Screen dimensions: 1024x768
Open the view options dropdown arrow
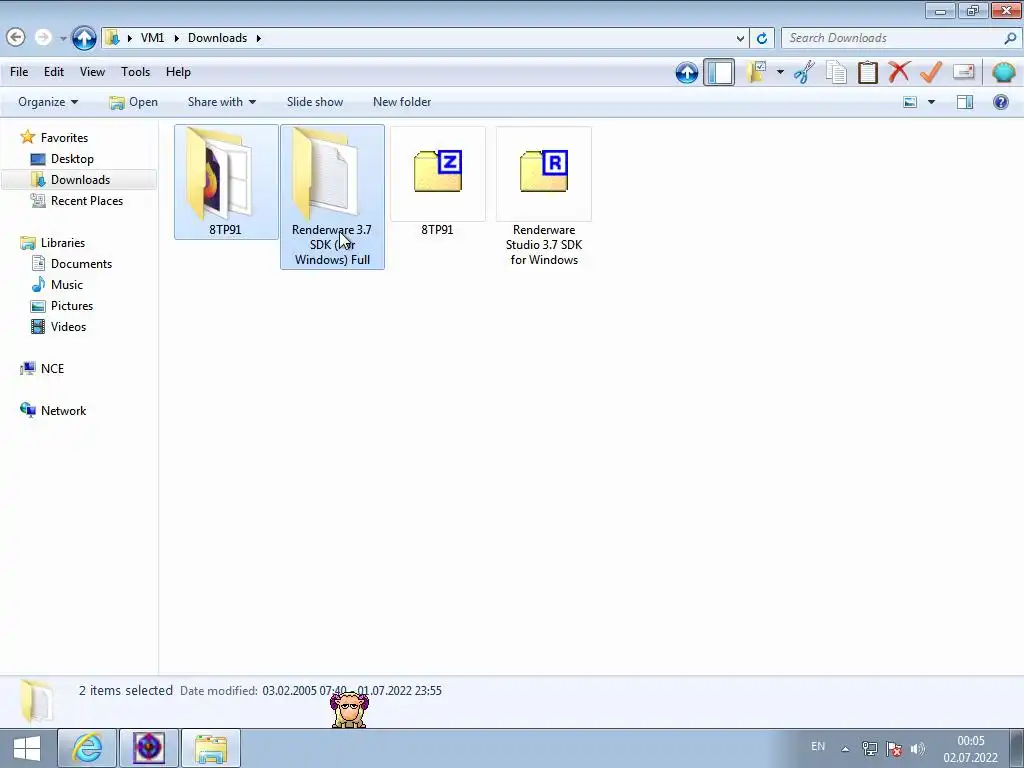pyautogui.click(x=931, y=102)
